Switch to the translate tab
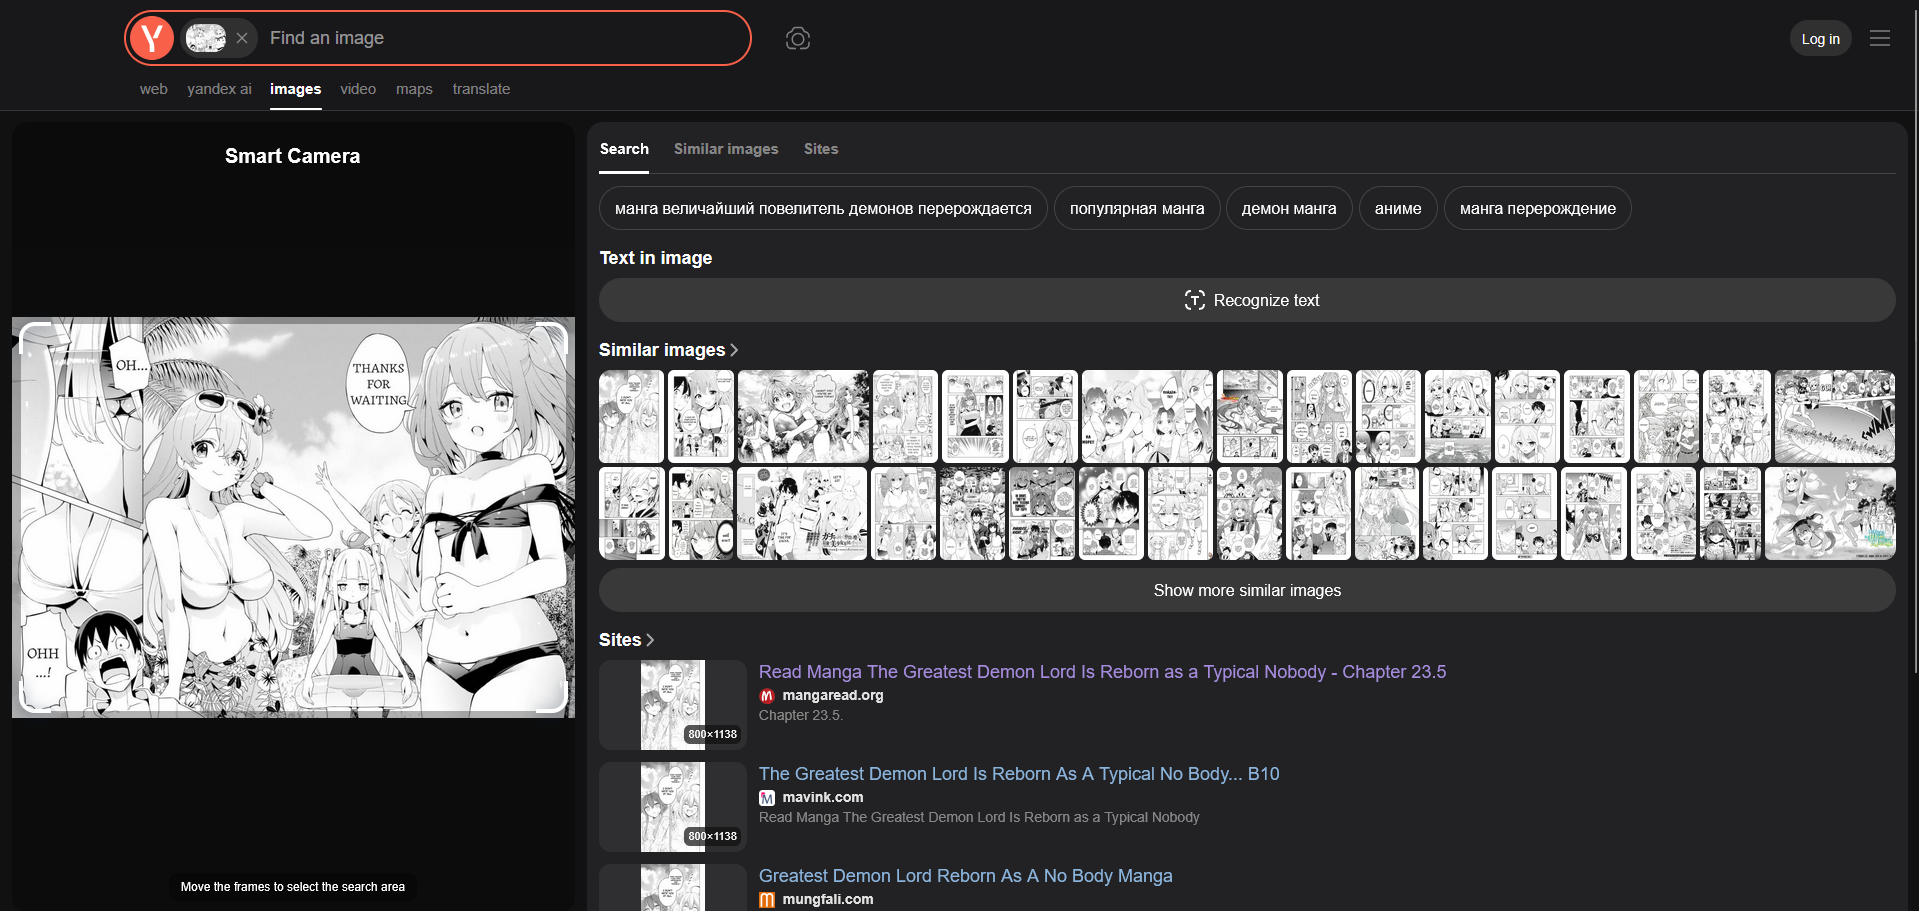 481,89
